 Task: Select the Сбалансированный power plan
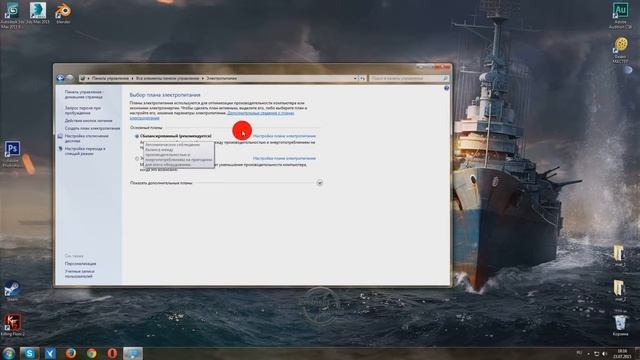(137, 136)
